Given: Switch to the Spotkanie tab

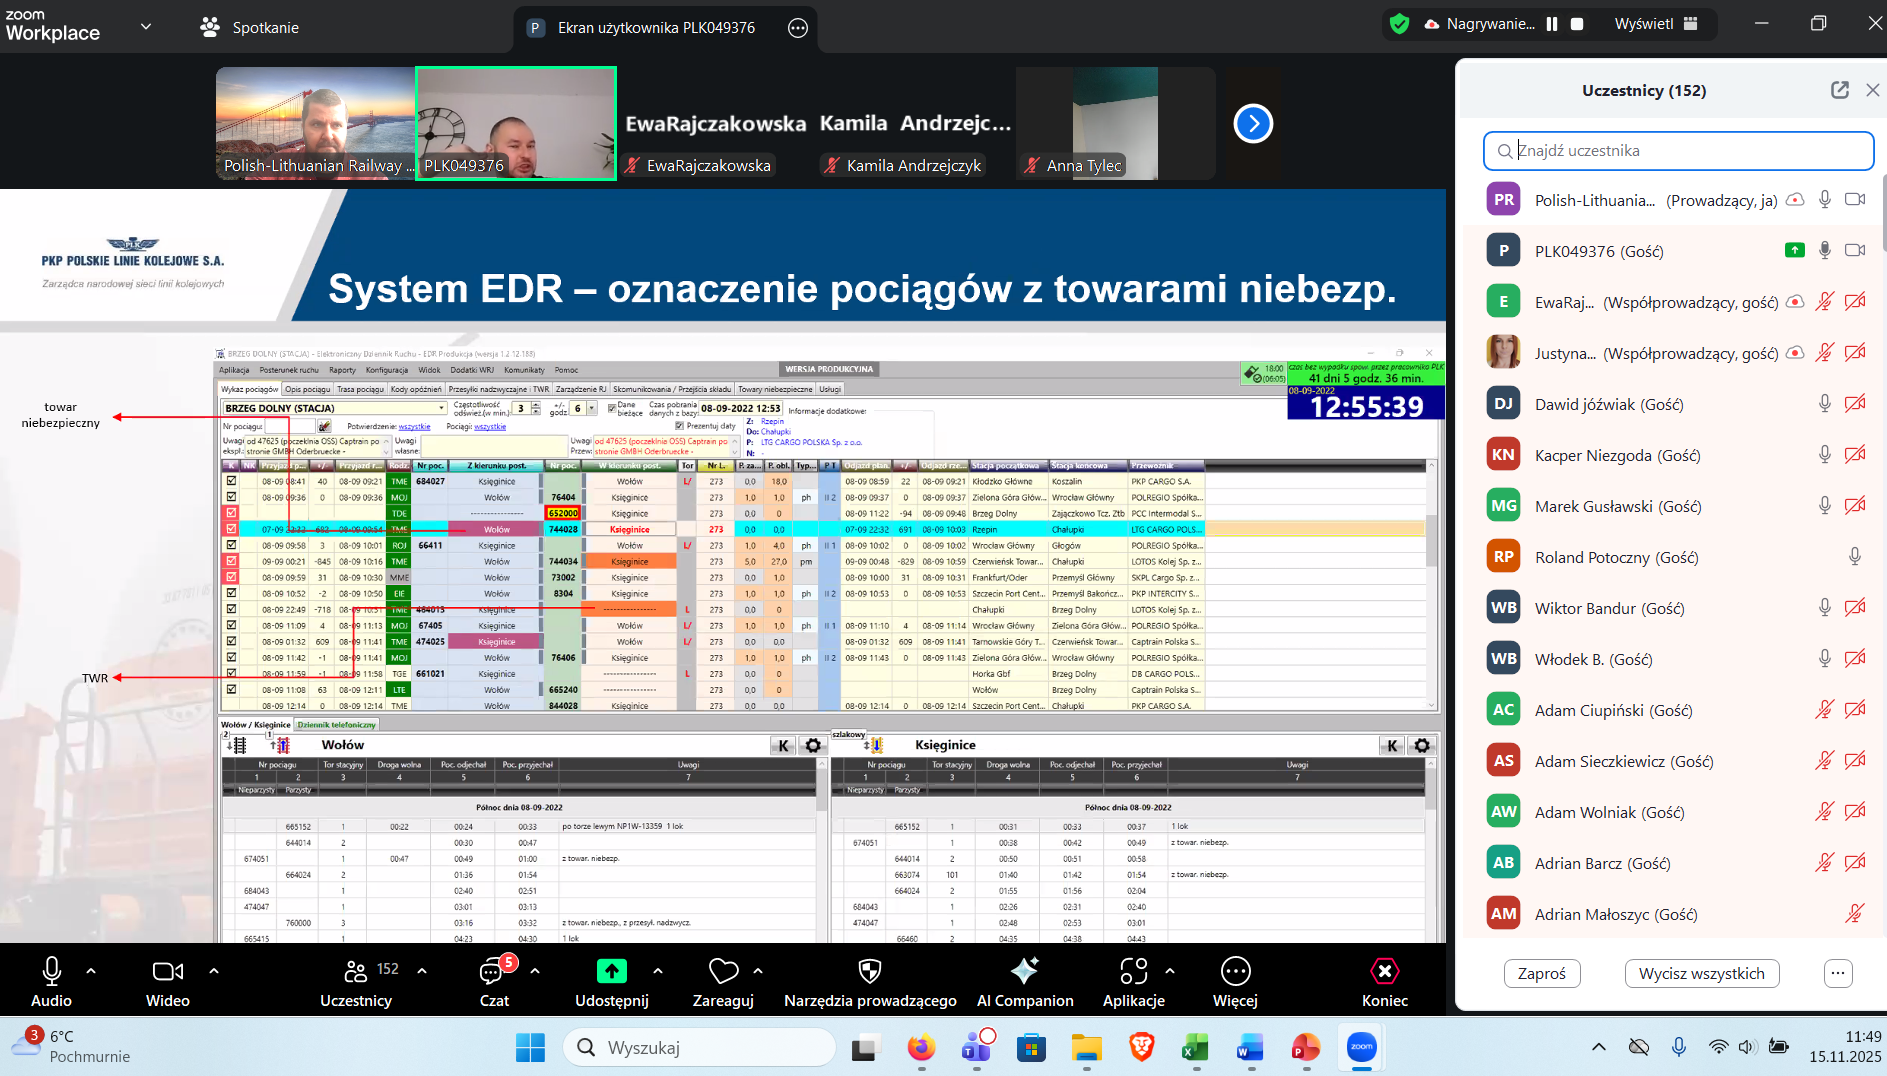Looking at the screenshot, I should (250, 27).
